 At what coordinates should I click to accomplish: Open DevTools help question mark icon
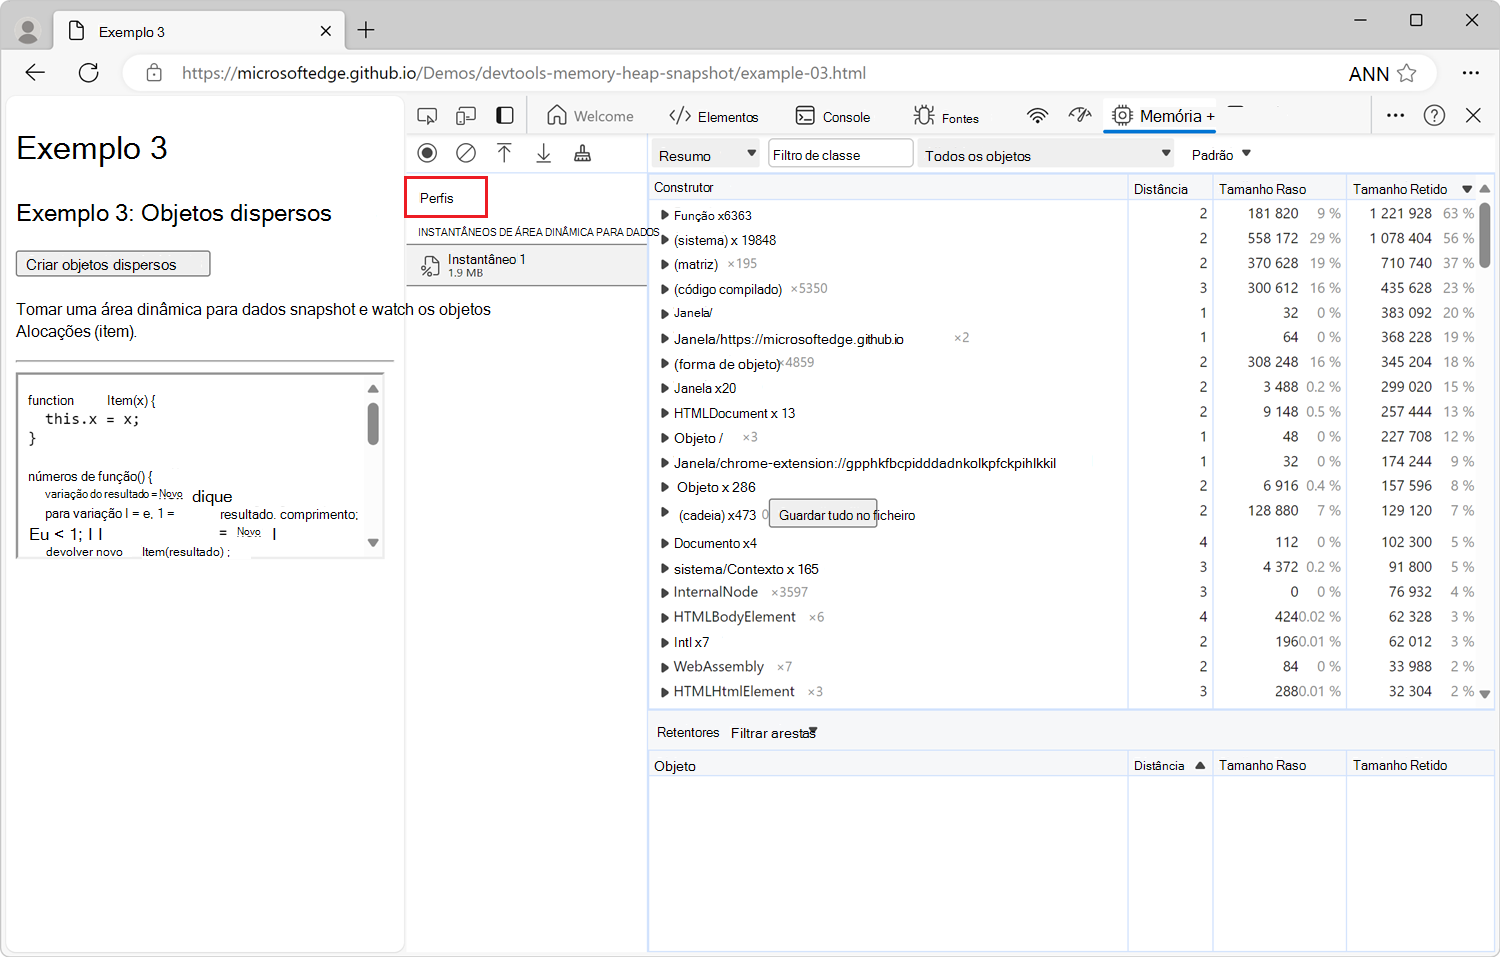pyautogui.click(x=1434, y=116)
